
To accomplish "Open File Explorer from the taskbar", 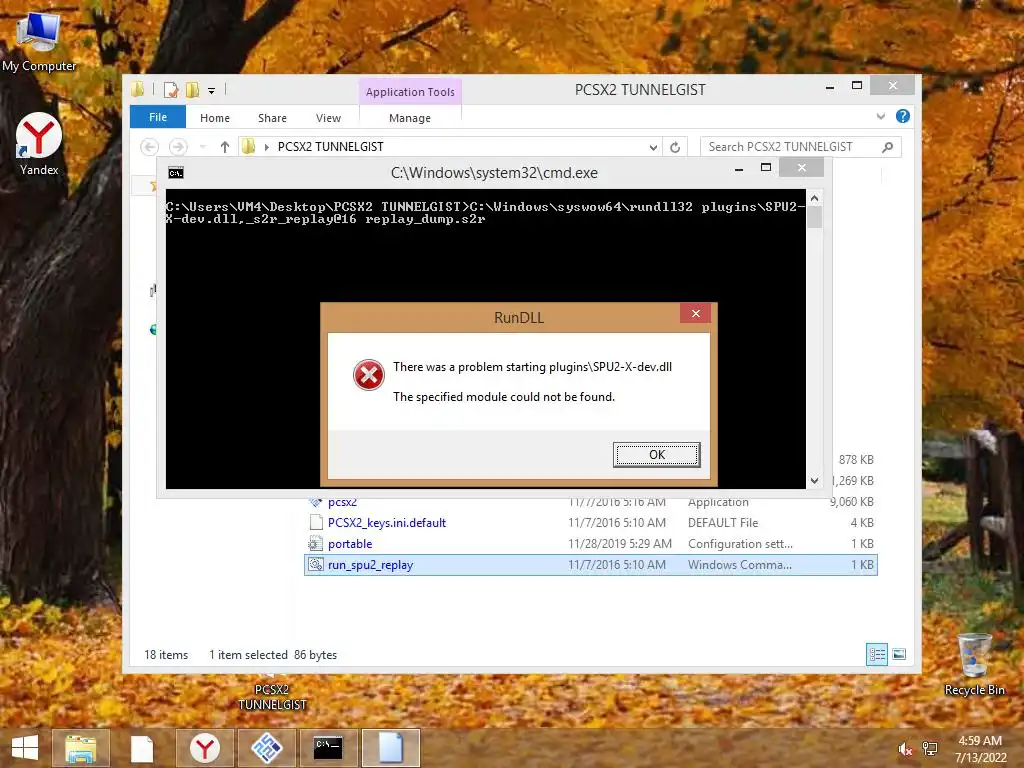I will (80, 748).
